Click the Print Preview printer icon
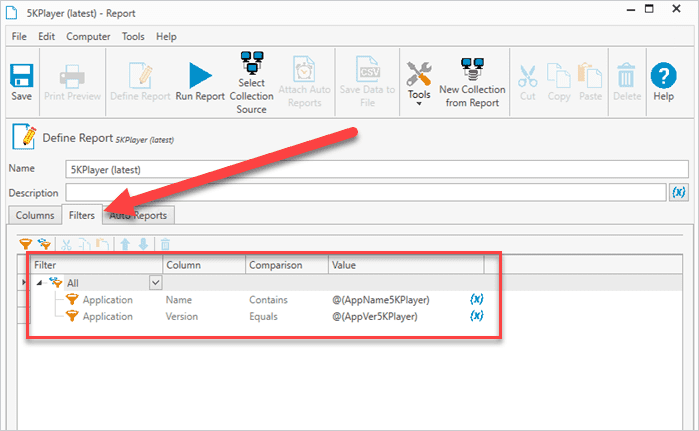Image resolution: width=699 pixels, height=431 pixels. [72, 76]
